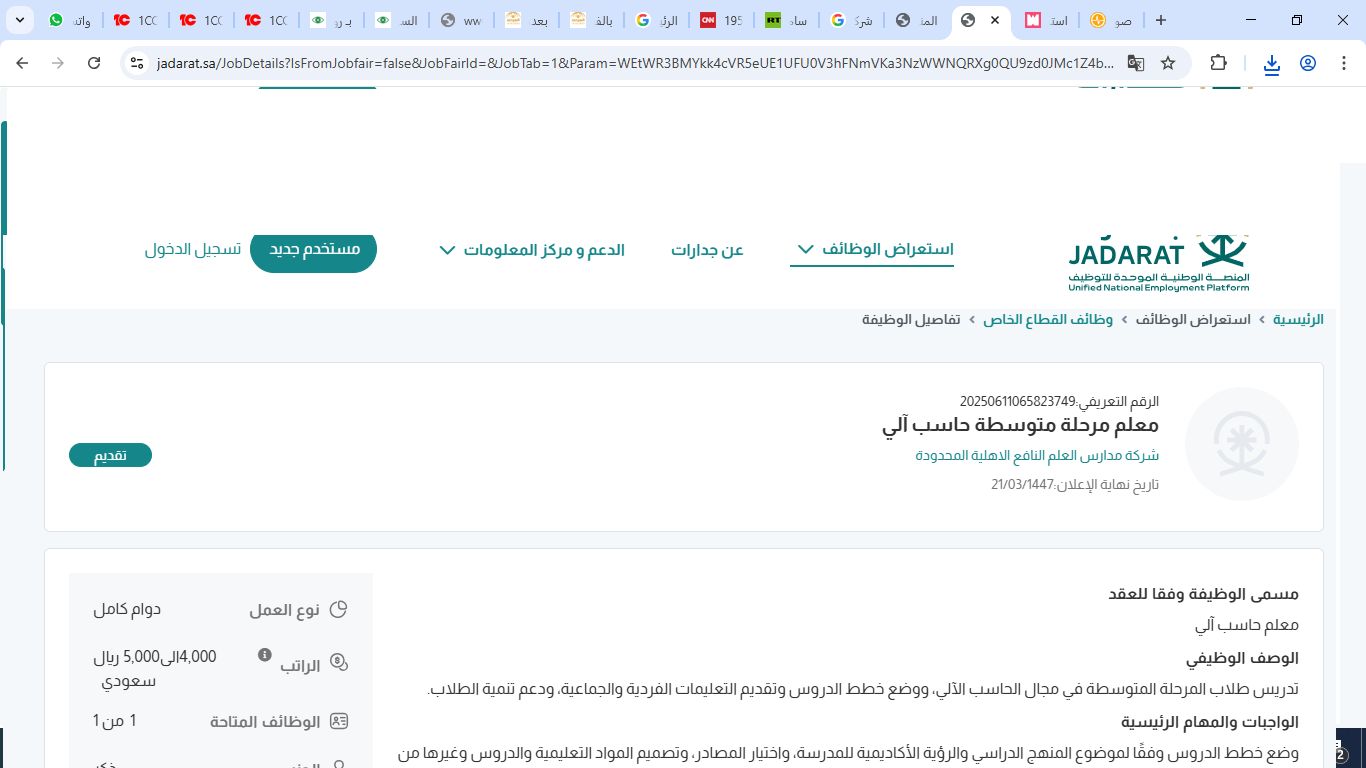Expand الدعم و مركز المعلومات dropdown
Viewport: 1366px width, 768px height.
point(532,250)
